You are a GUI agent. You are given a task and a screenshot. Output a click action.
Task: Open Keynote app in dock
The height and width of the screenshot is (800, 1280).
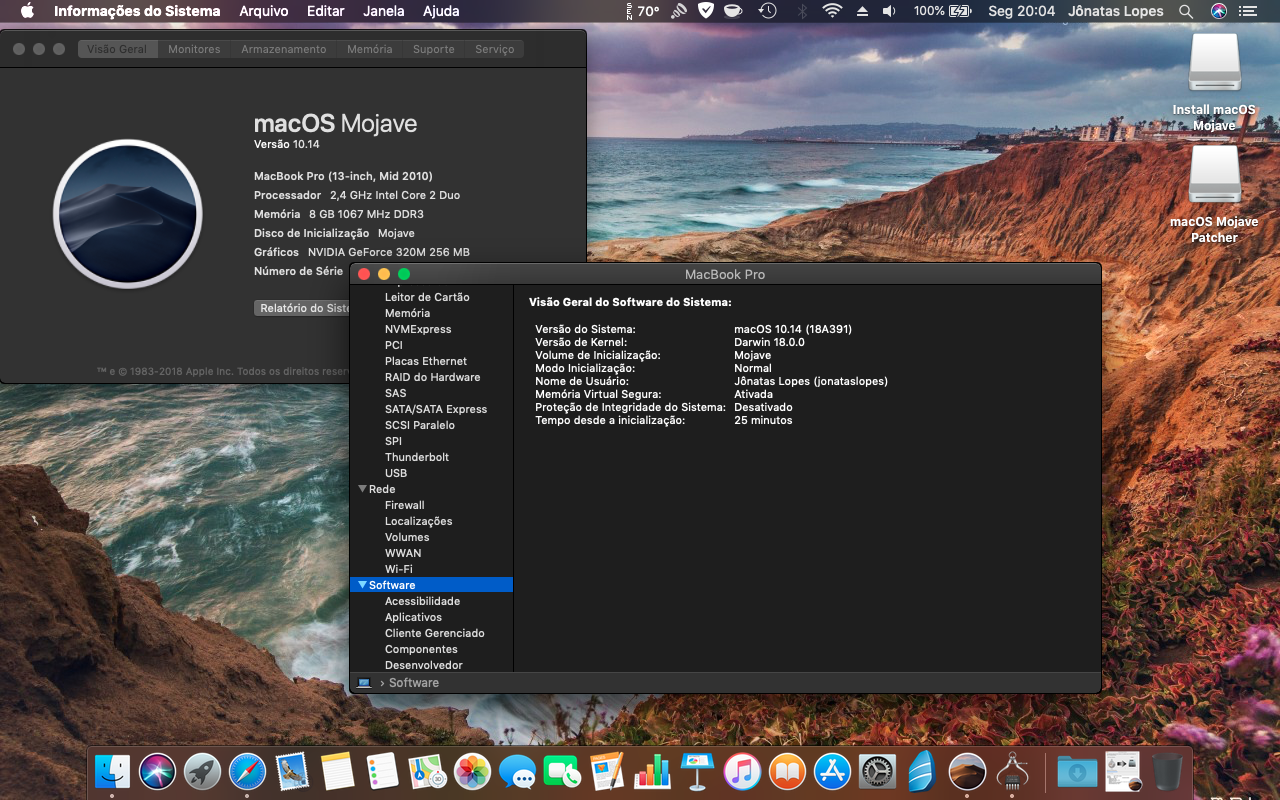[x=697, y=771]
